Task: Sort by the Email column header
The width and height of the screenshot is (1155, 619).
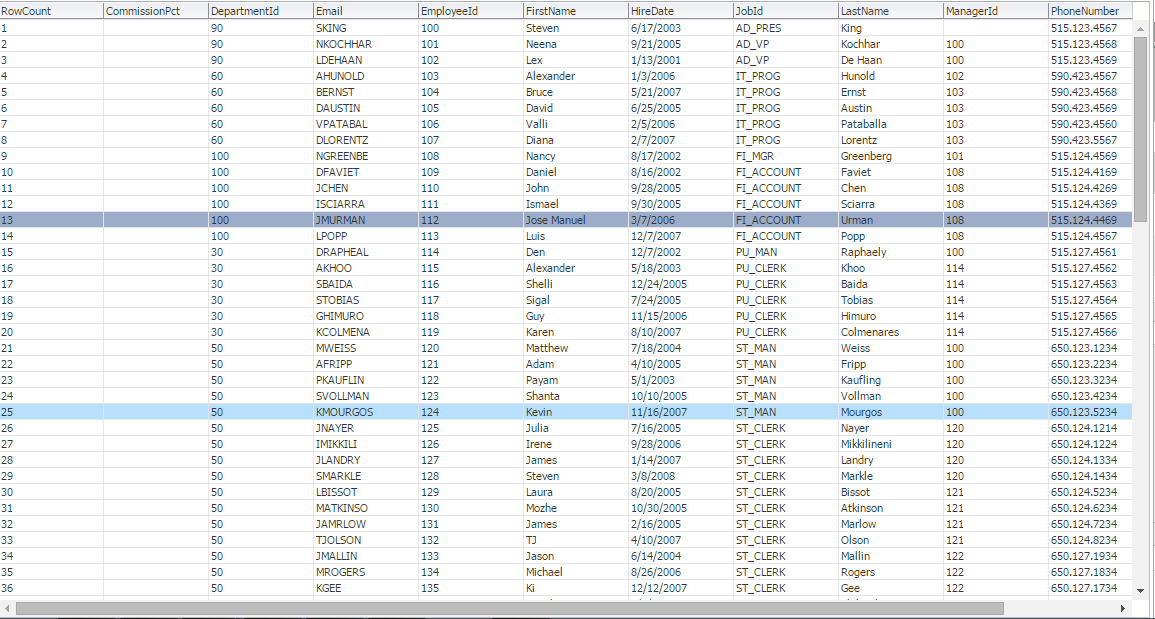Action: click(x=366, y=11)
